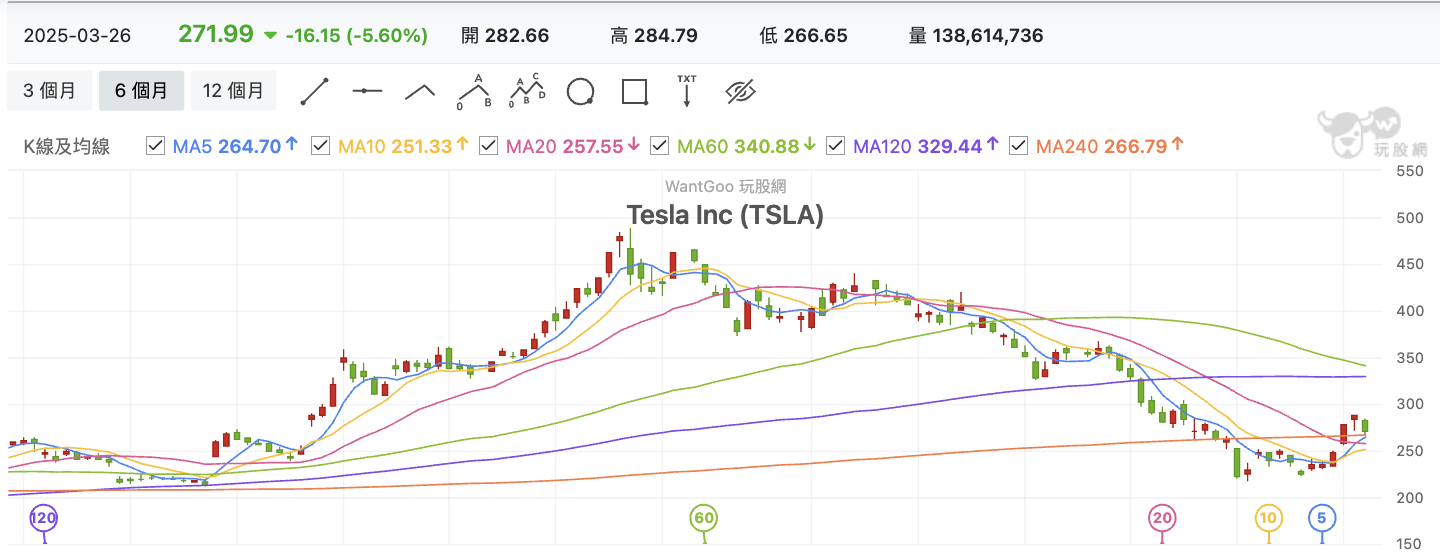The image size is (1440, 556).
Task: Uncheck the MA10 moving average checkbox
Action: coord(320,146)
